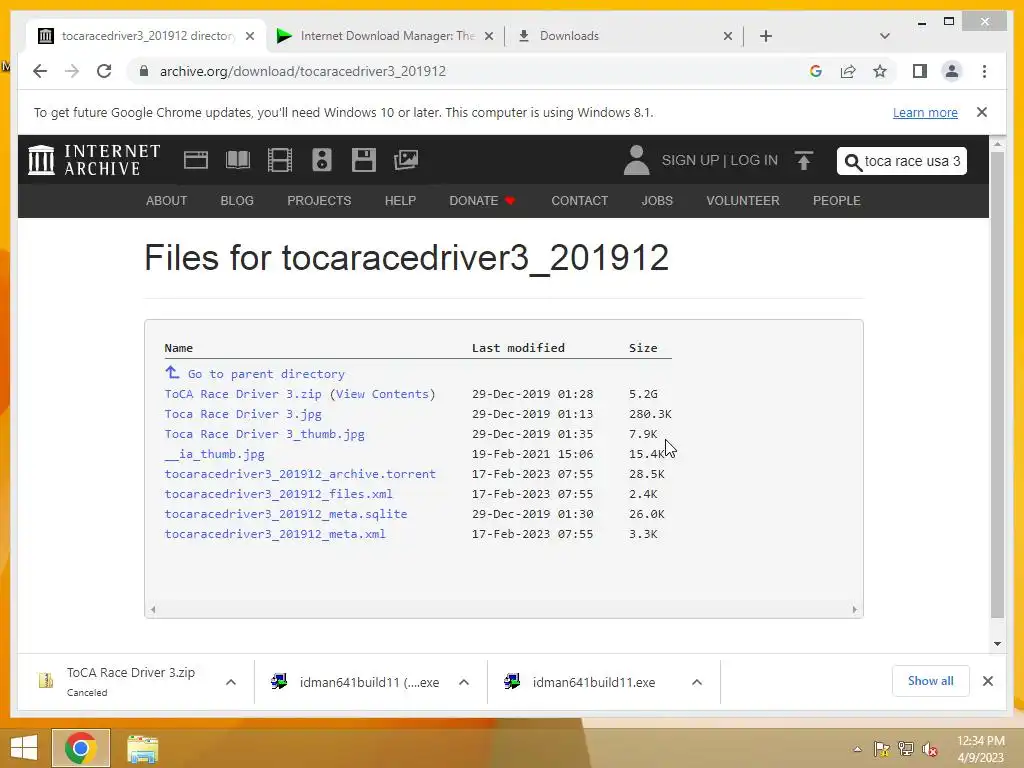Close the Downloads tab
Screen dimensions: 1024x768
pos(728,36)
